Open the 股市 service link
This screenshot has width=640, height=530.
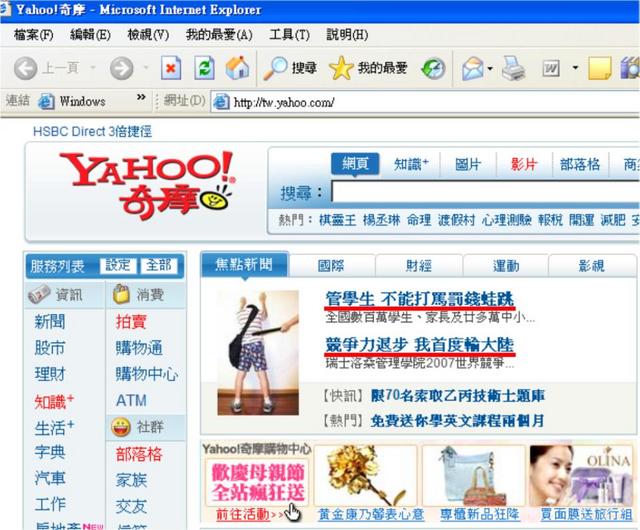click(x=50, y=348)
